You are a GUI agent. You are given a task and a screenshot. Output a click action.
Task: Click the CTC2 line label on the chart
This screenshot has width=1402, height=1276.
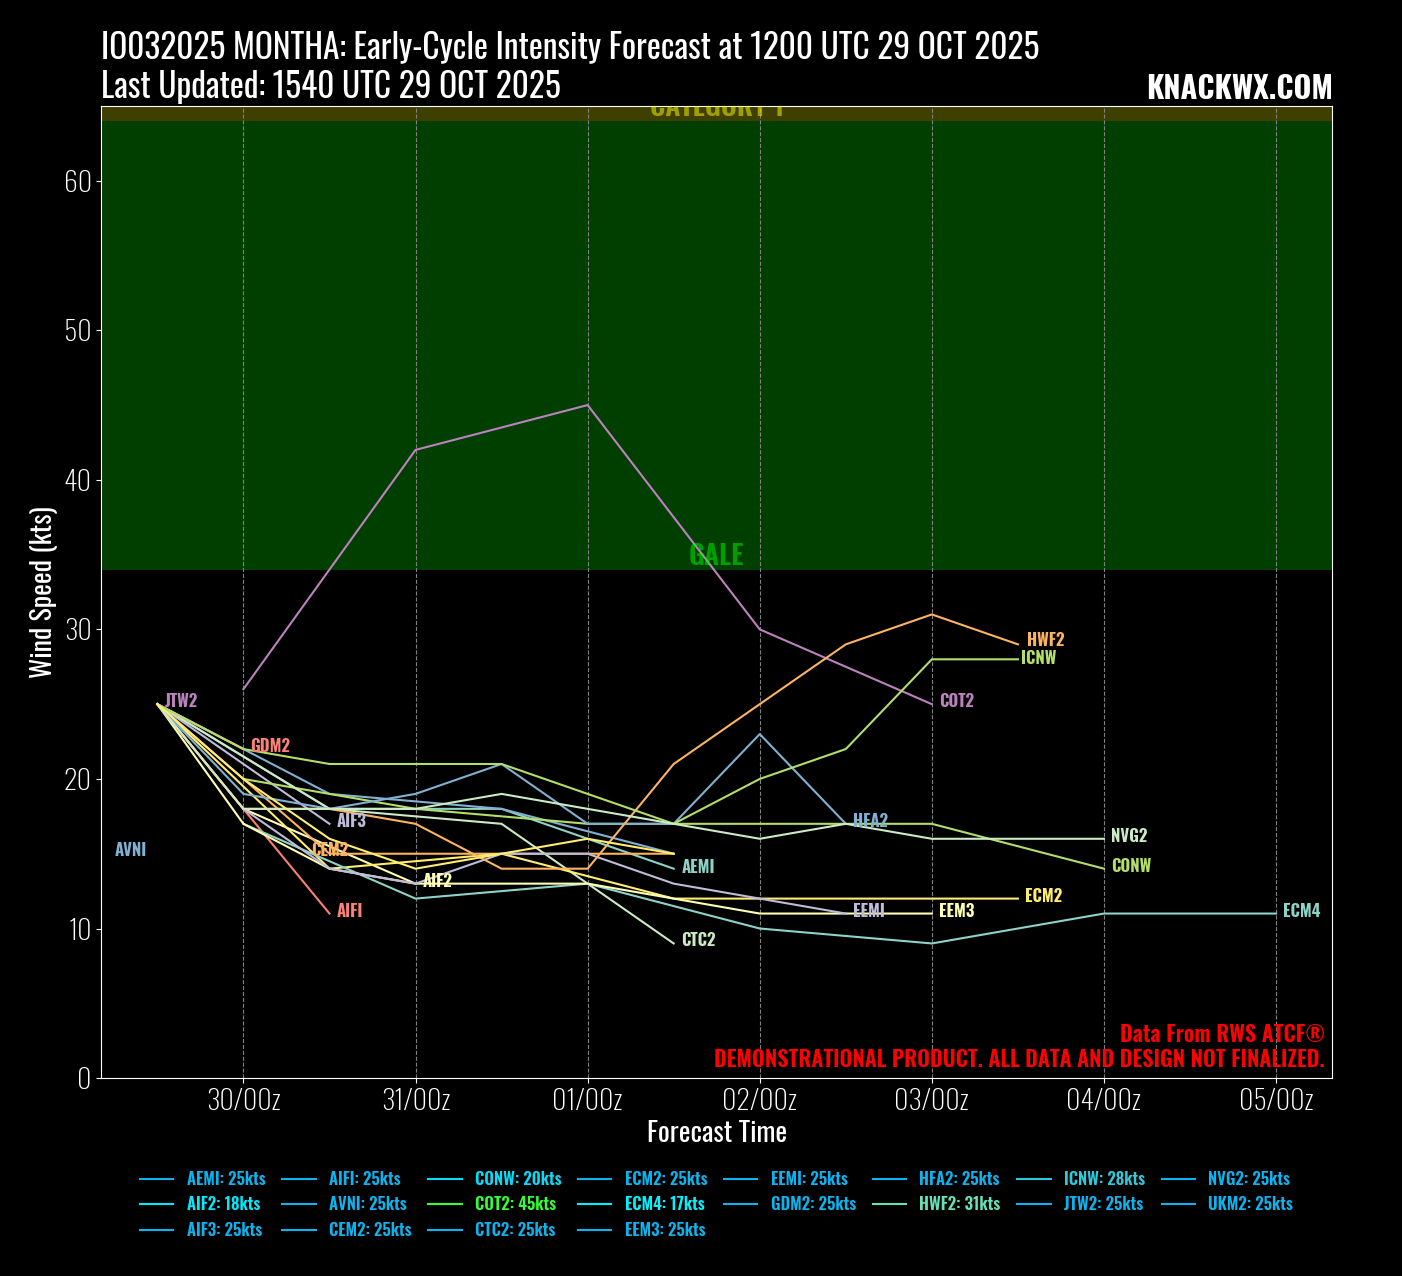pyautogui.click(x=698, y=940)
